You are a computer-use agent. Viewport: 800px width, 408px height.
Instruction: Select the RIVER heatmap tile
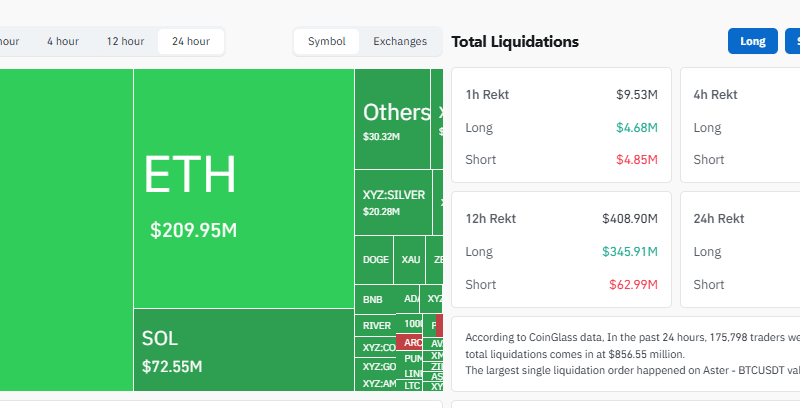[x=376, y=325]
